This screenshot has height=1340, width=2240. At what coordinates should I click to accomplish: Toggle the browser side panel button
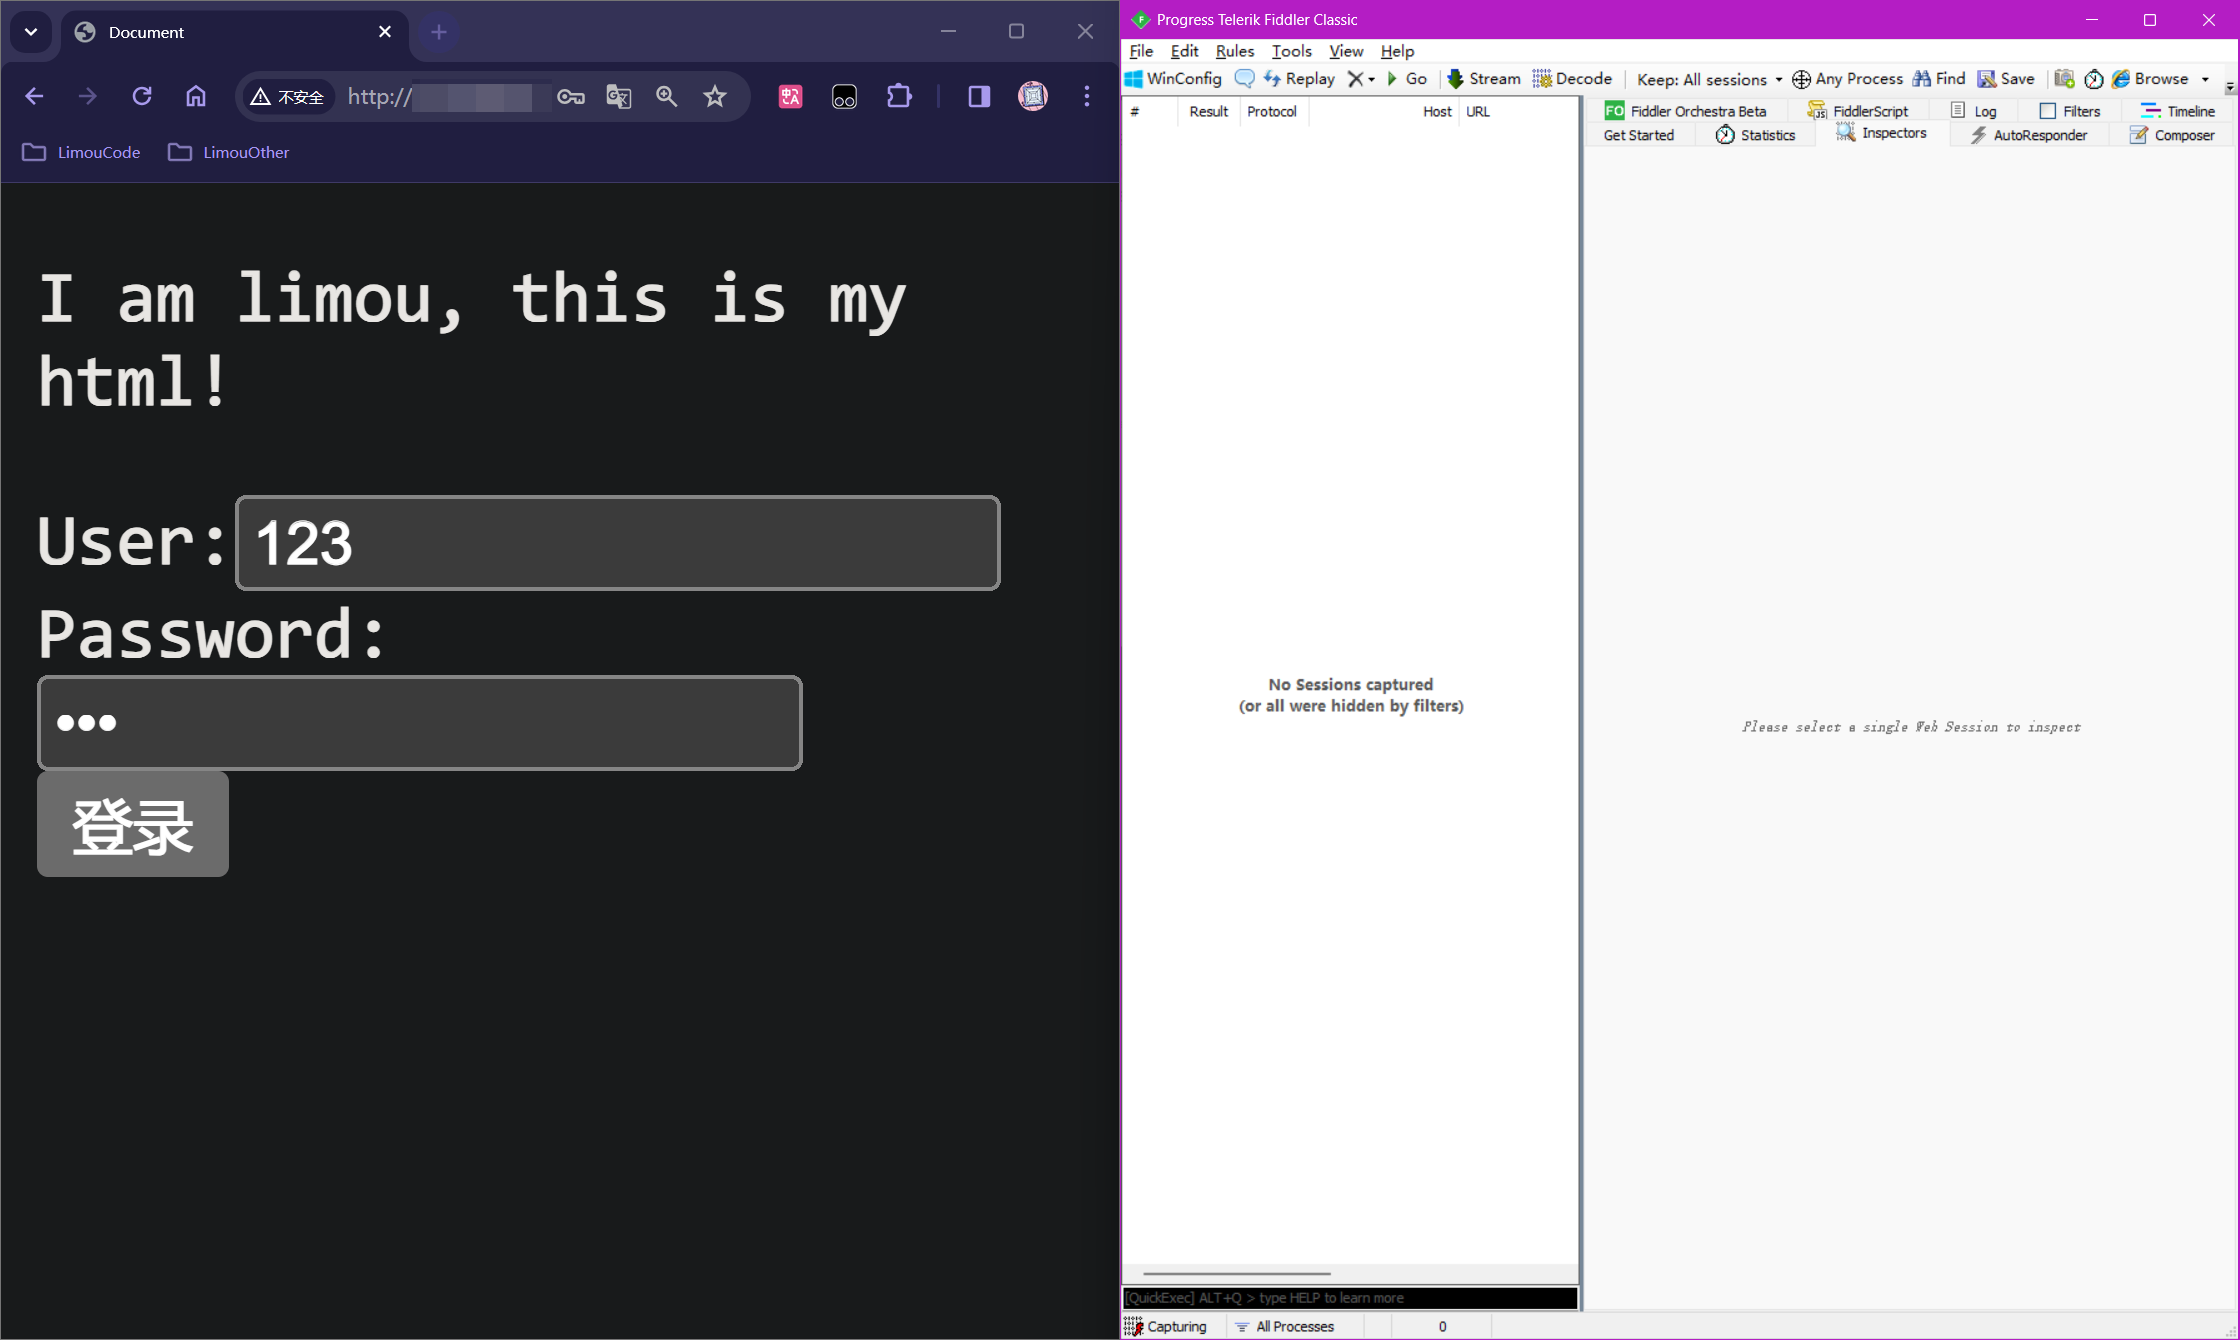(x=979, y=96)
